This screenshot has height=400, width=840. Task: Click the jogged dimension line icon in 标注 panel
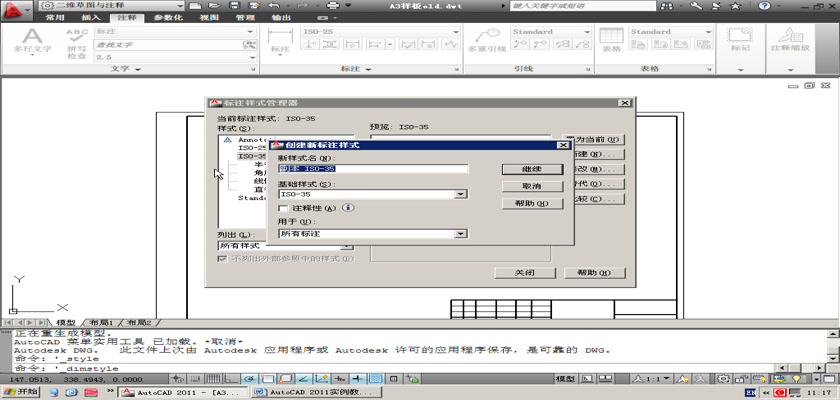point(453,44)
